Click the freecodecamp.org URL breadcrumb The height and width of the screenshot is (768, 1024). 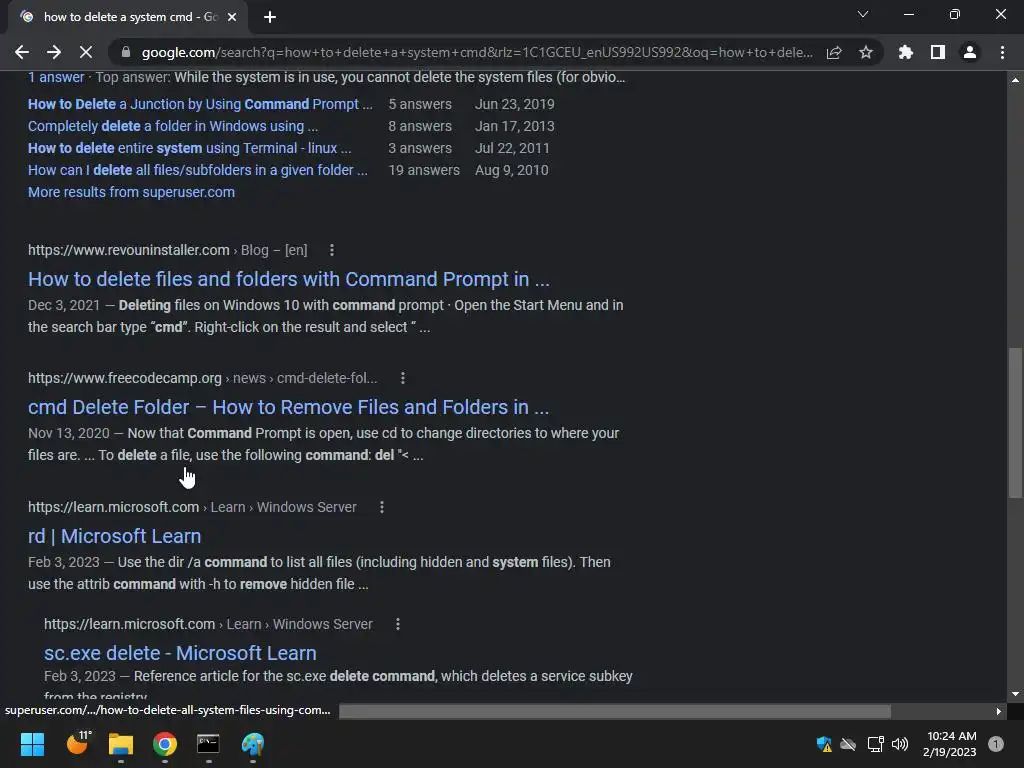click(x=202, y=378)
